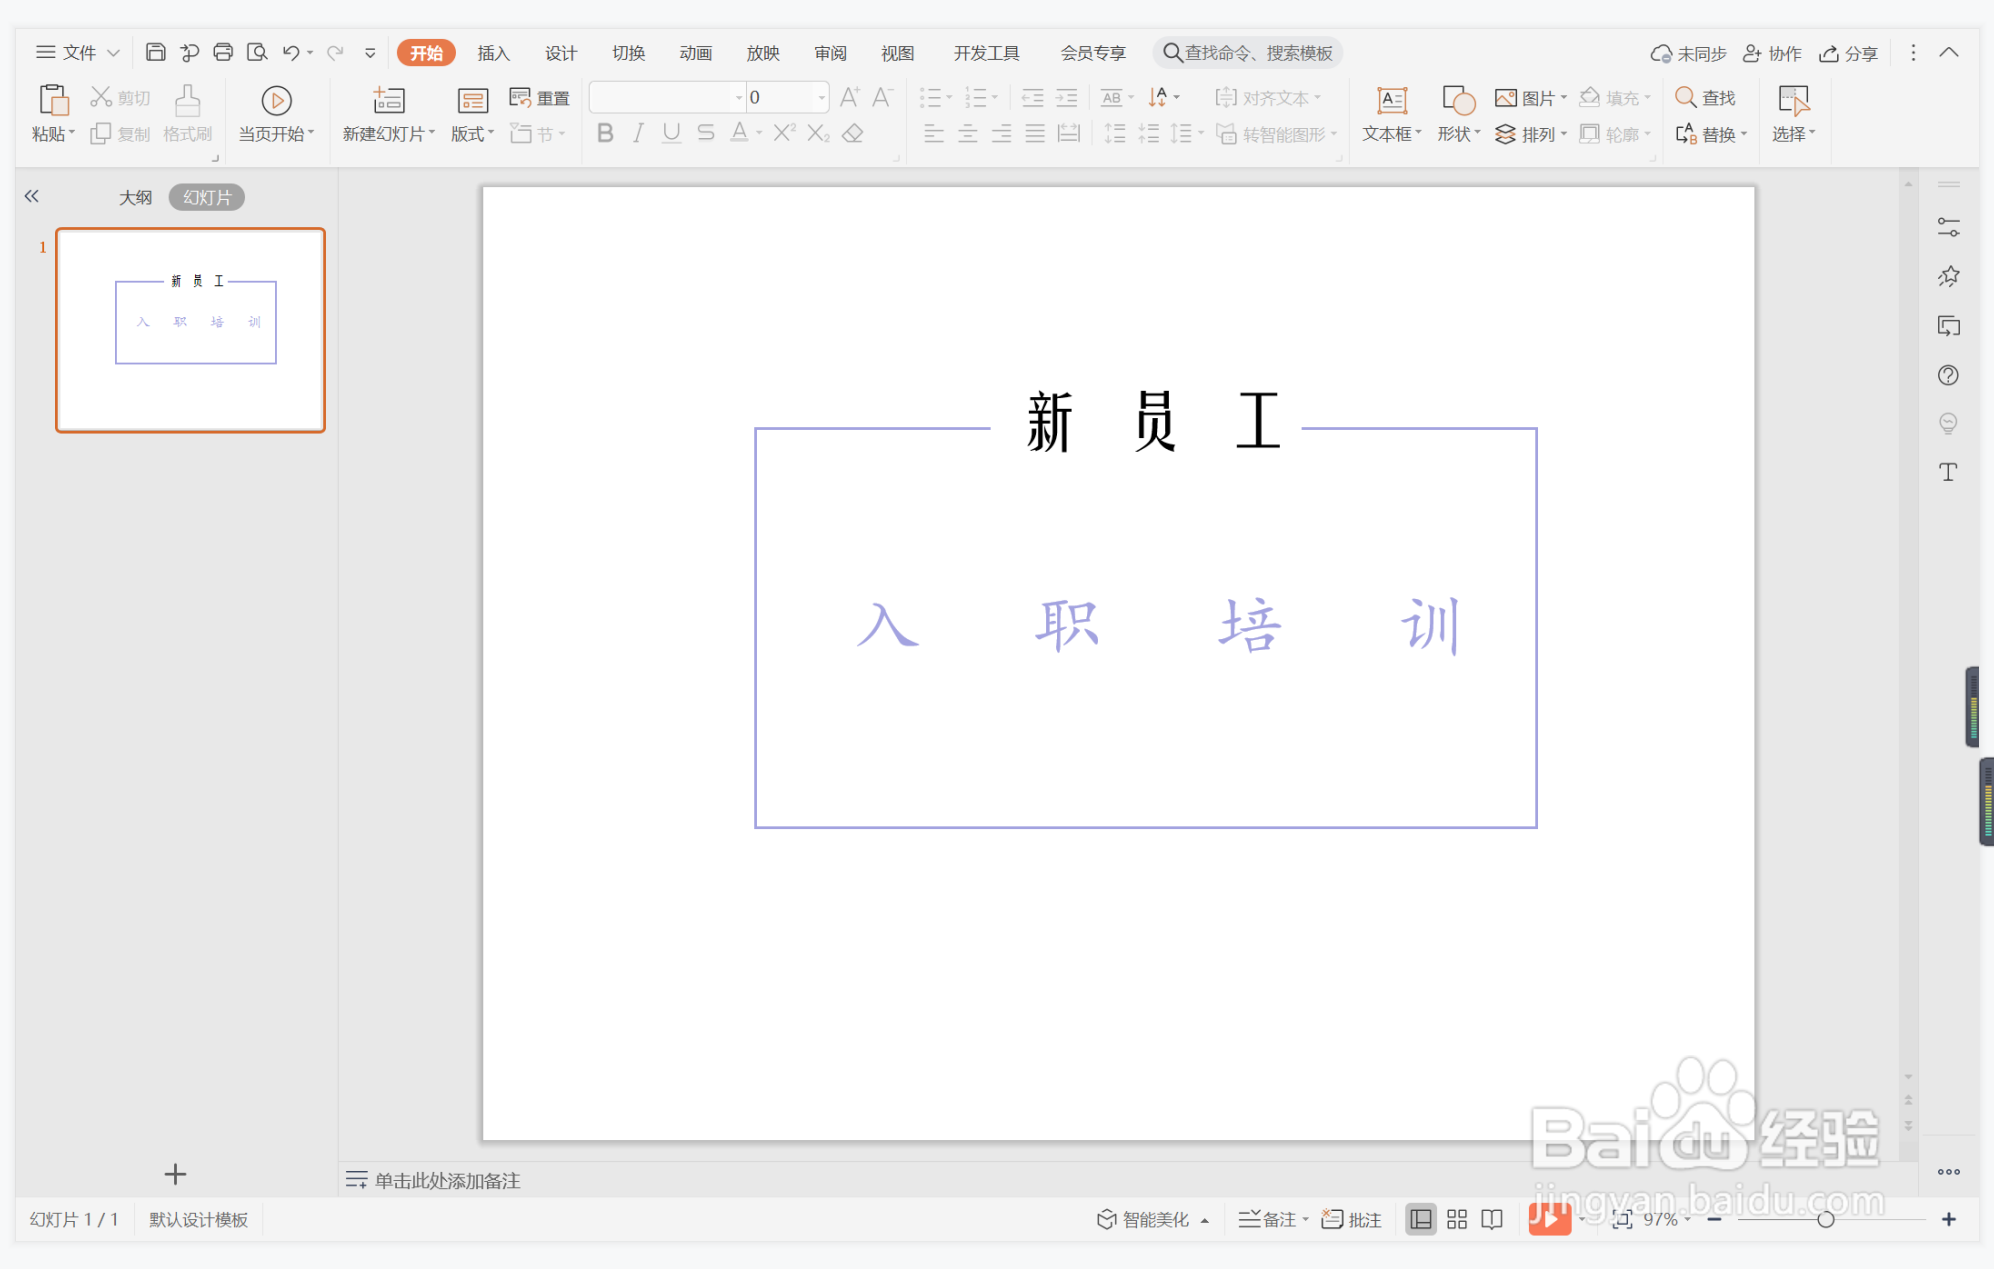Select slide 1 thumbnail

point(190,330)
